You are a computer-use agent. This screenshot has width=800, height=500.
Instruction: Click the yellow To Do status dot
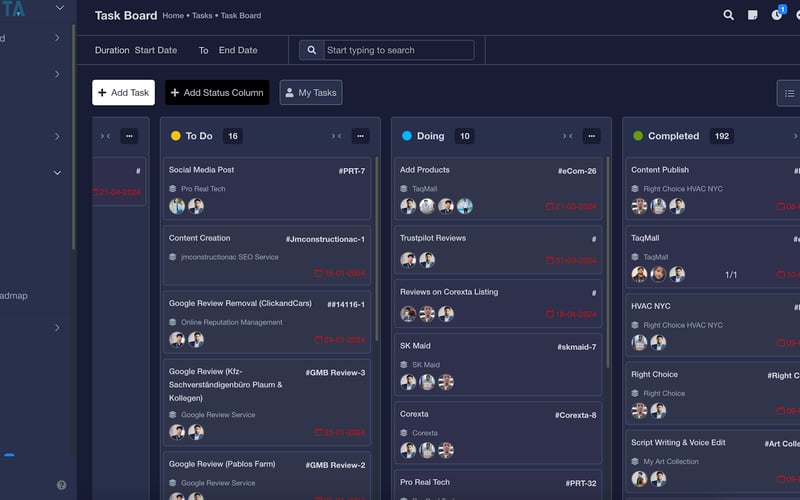point(176,136)
